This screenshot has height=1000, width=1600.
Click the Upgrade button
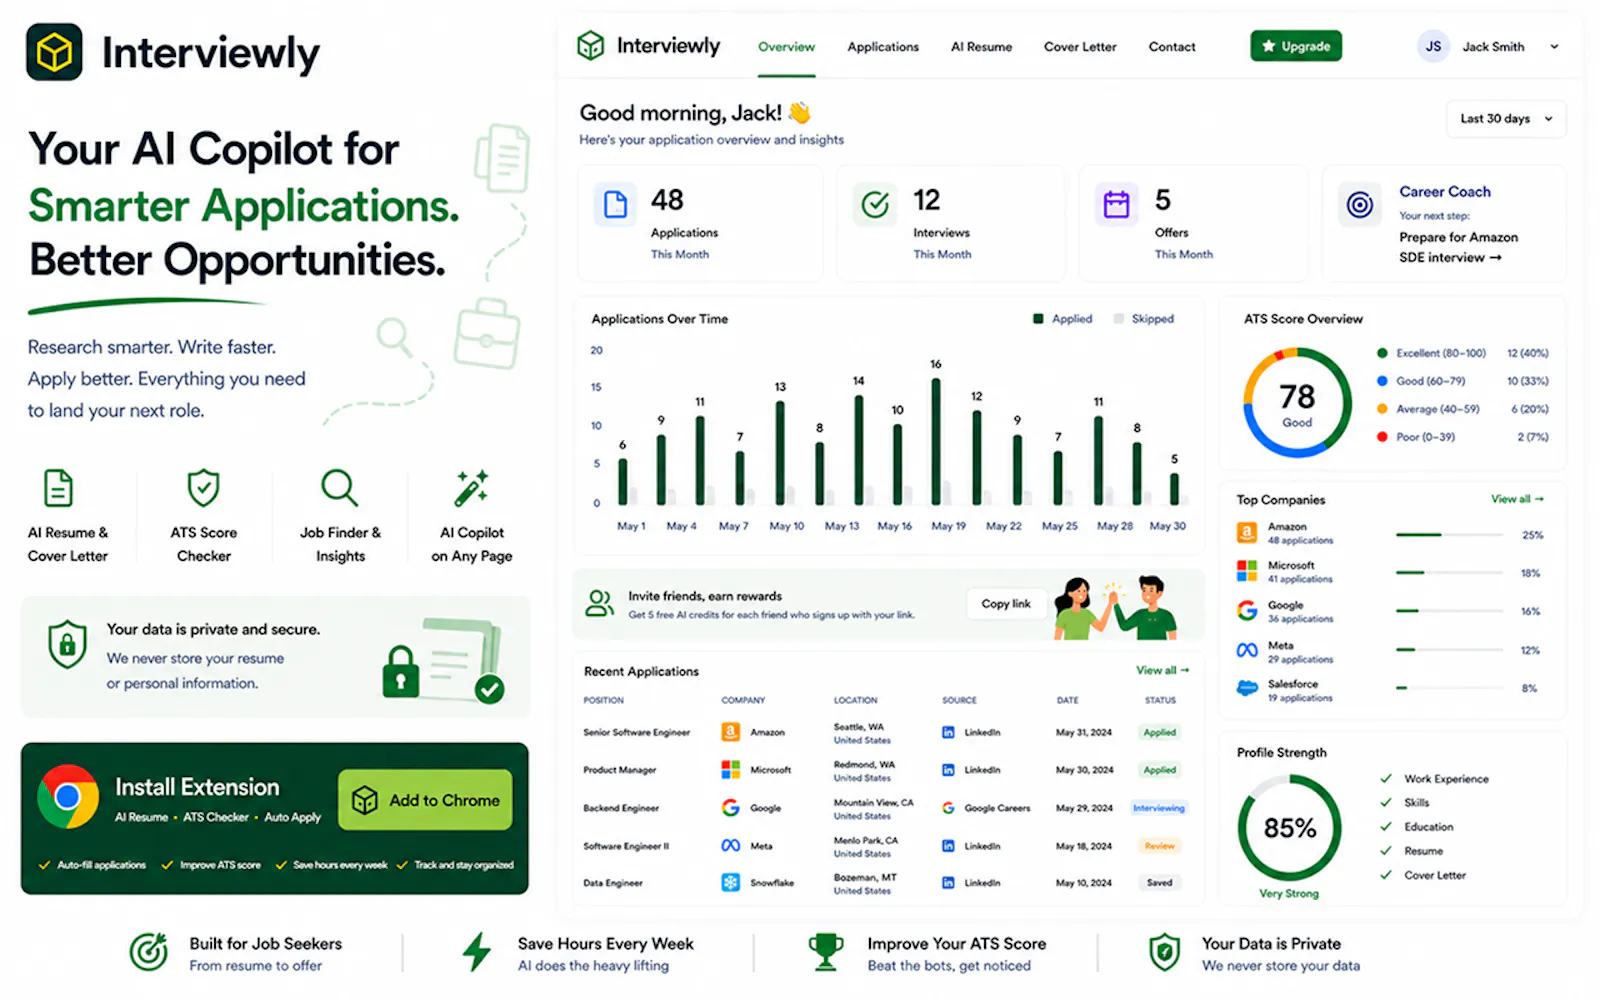click(1296, 46)
